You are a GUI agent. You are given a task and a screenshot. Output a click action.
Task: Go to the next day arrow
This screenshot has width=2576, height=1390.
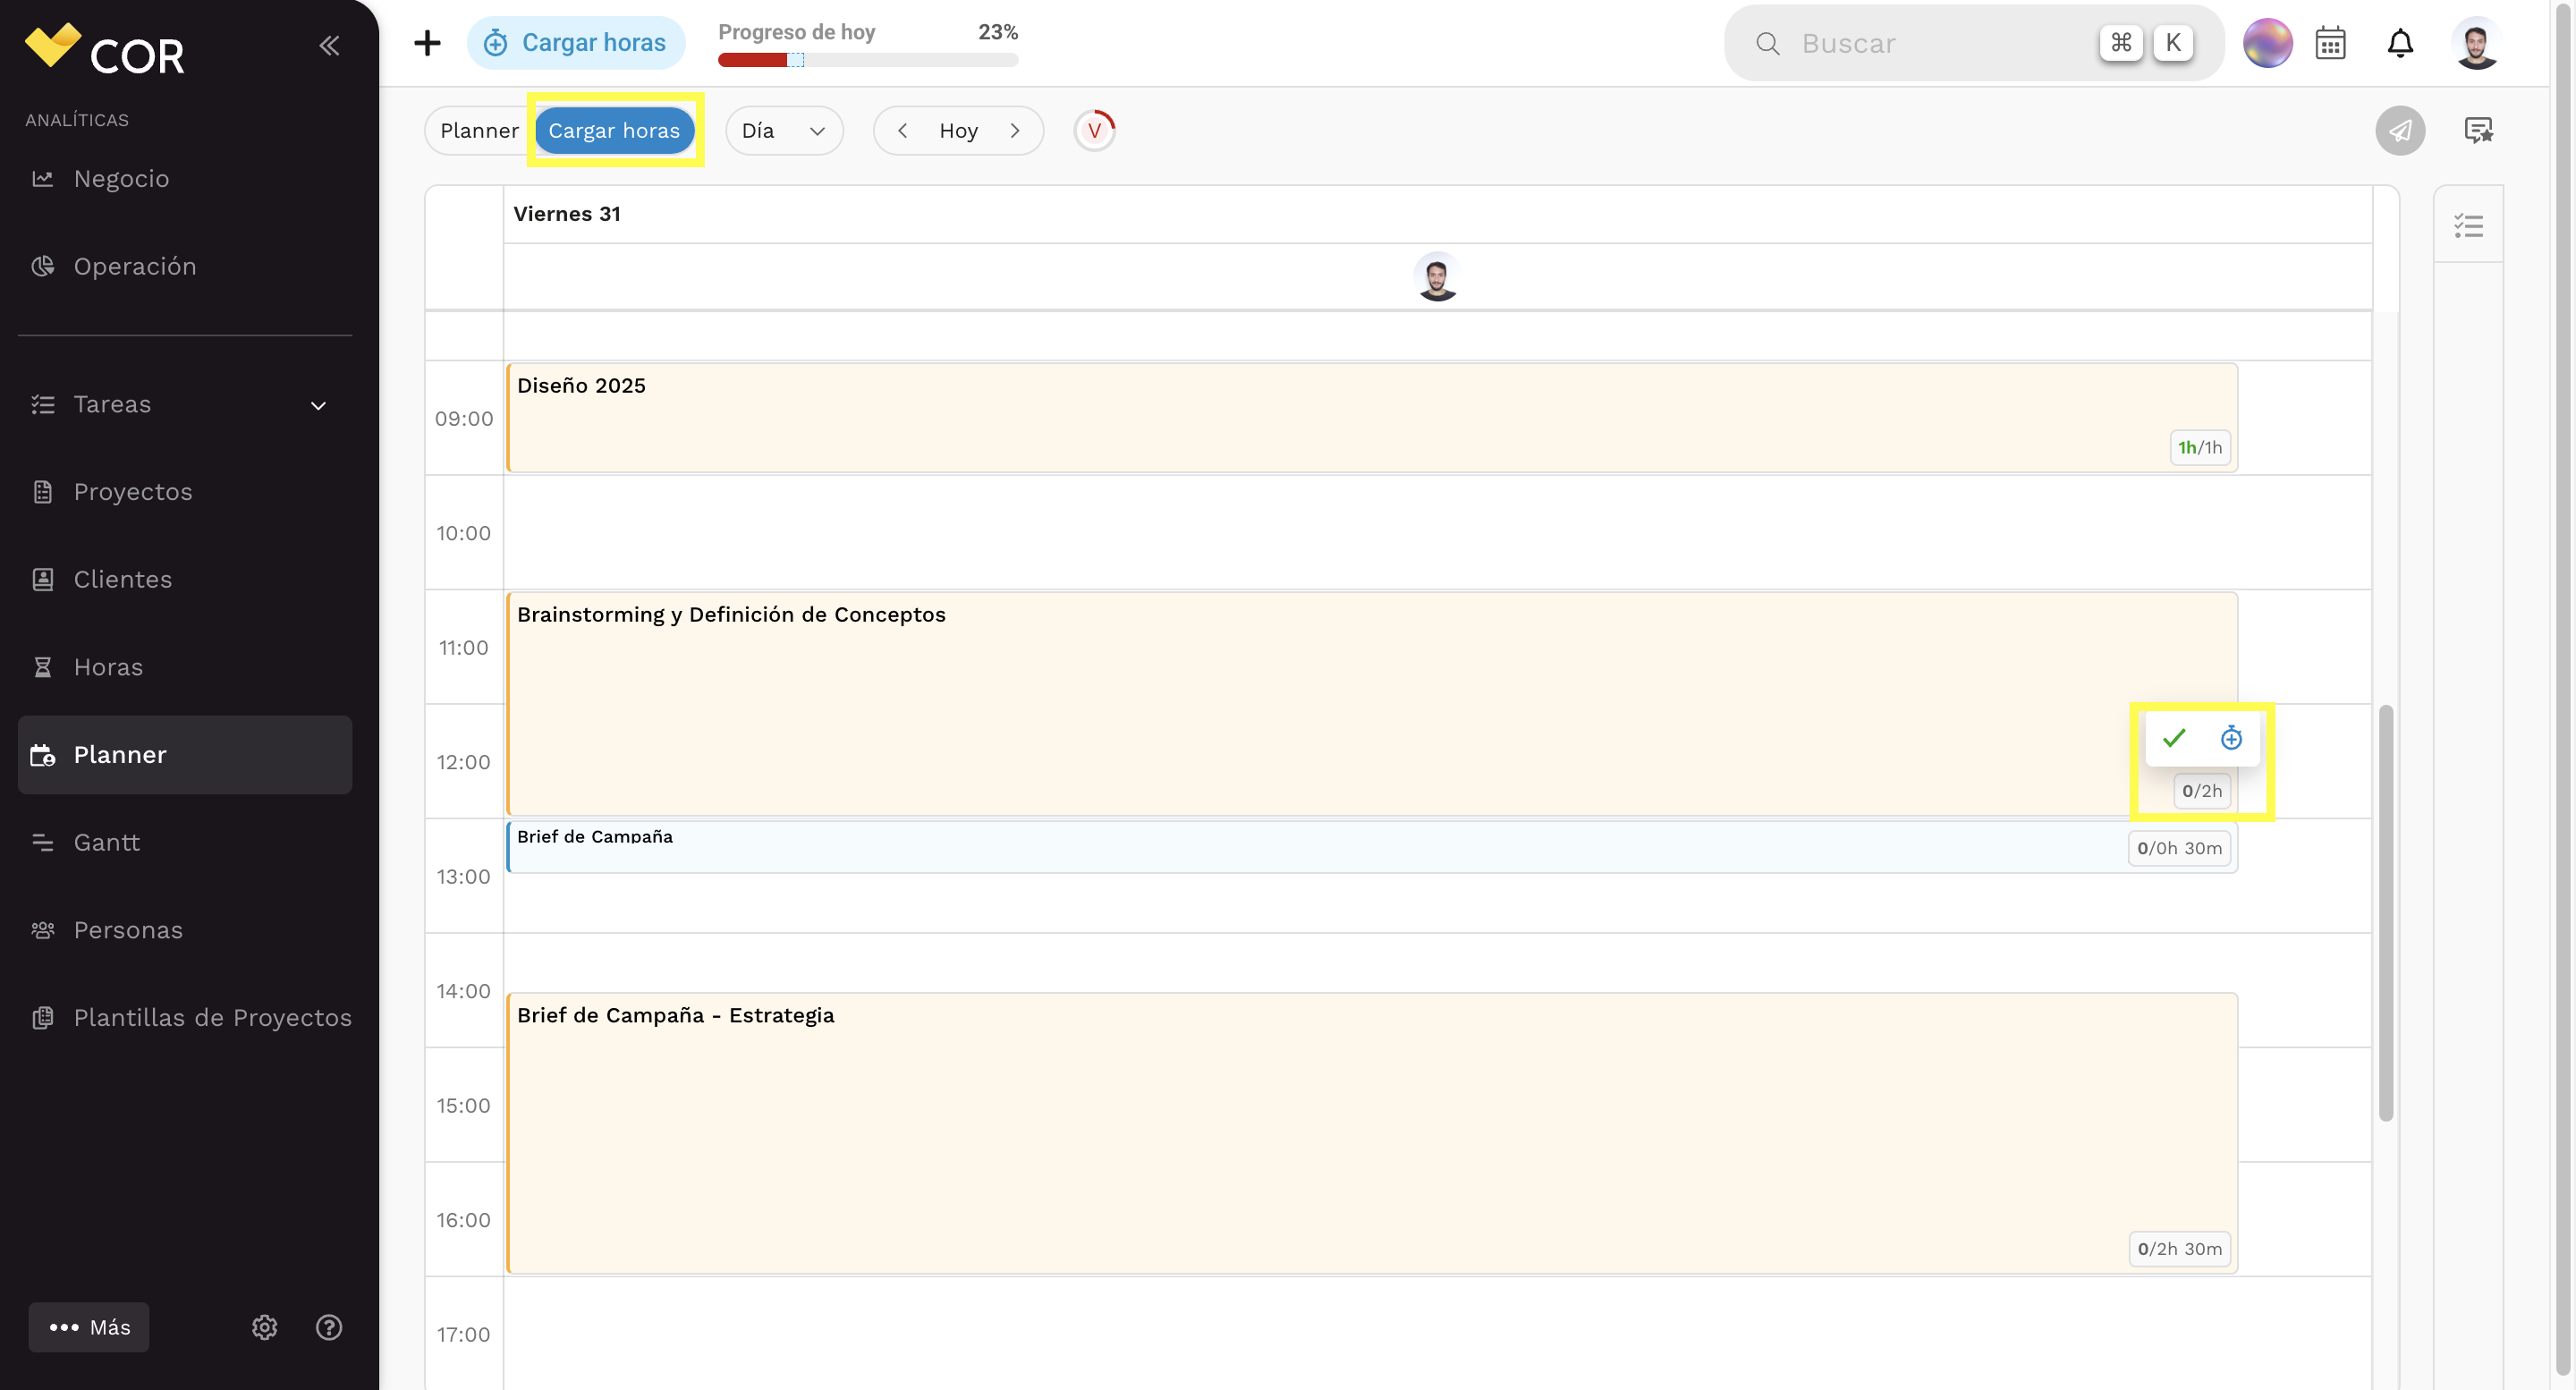pos(1015,130)
